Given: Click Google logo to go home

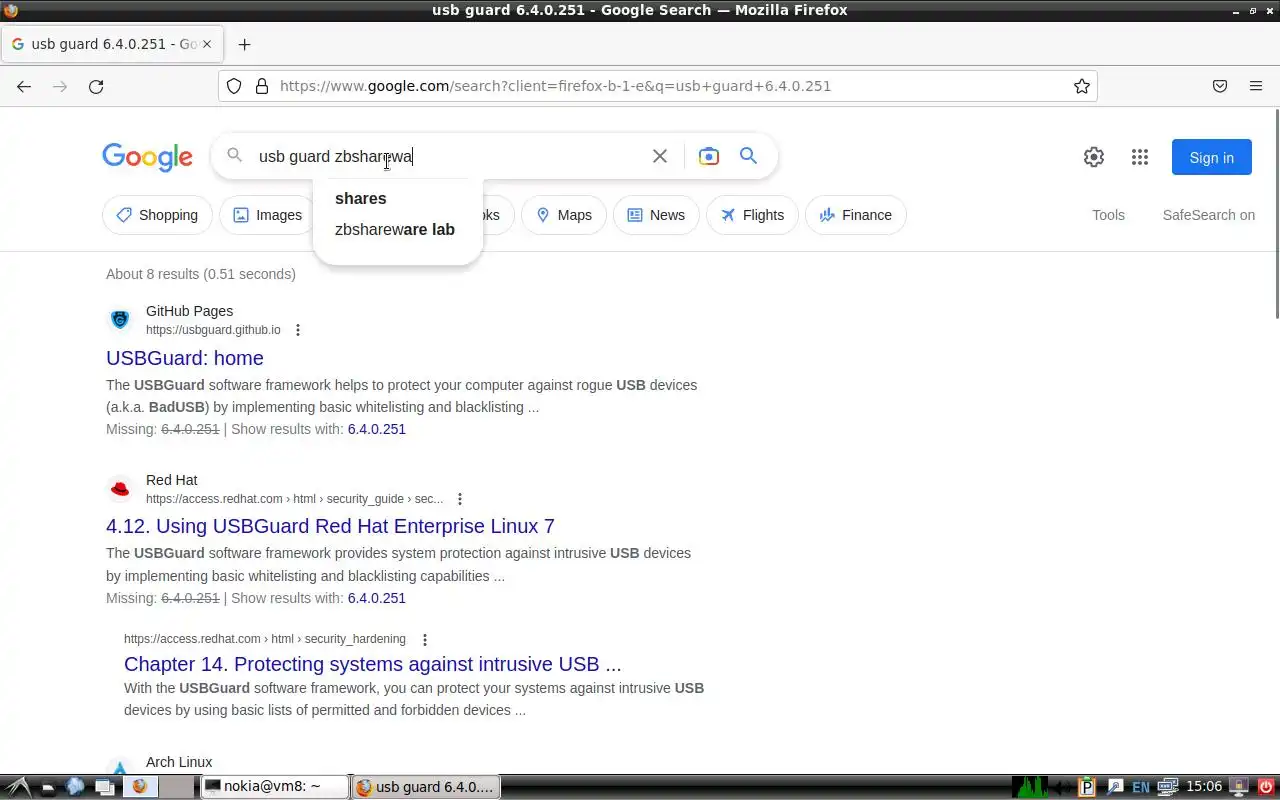Looking at the screenshot, I should pos(147,157).
